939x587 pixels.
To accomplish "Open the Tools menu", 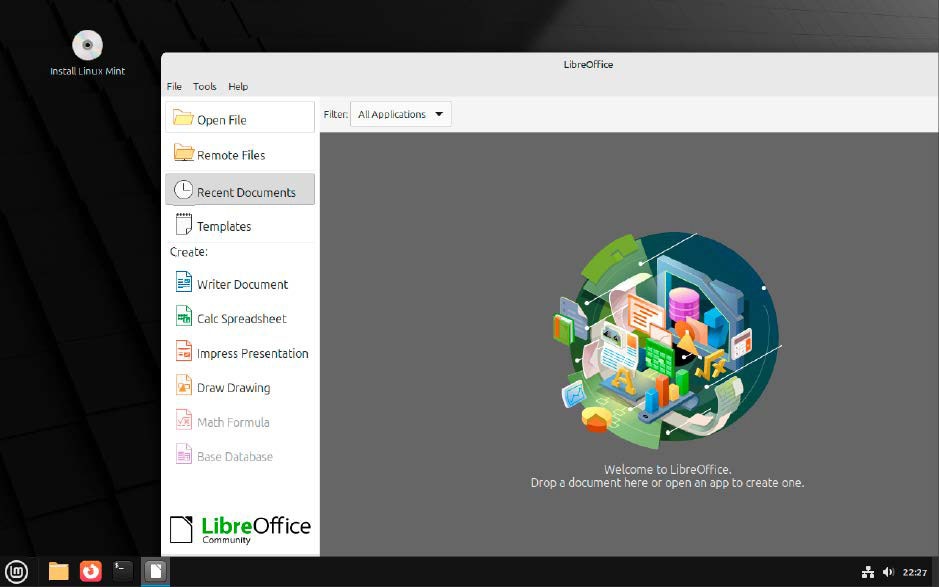I will pos(204,86).
